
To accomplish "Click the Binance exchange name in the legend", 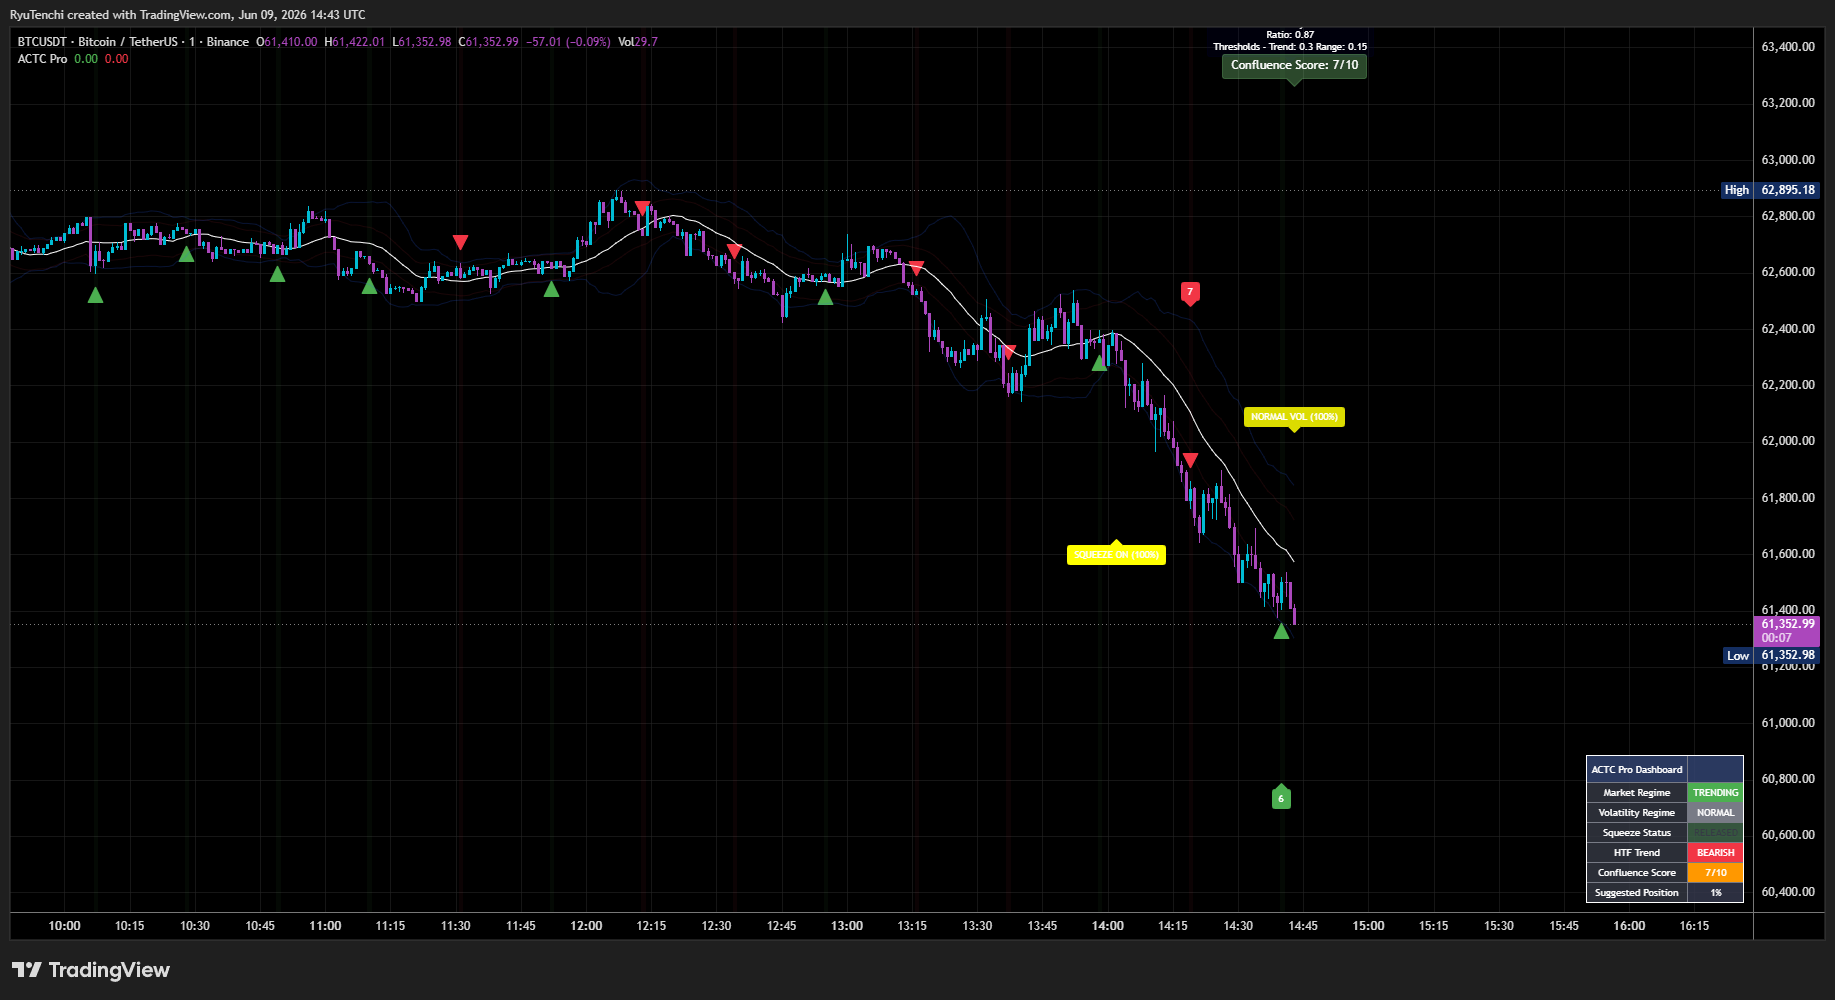I will (x=228, y=42).
